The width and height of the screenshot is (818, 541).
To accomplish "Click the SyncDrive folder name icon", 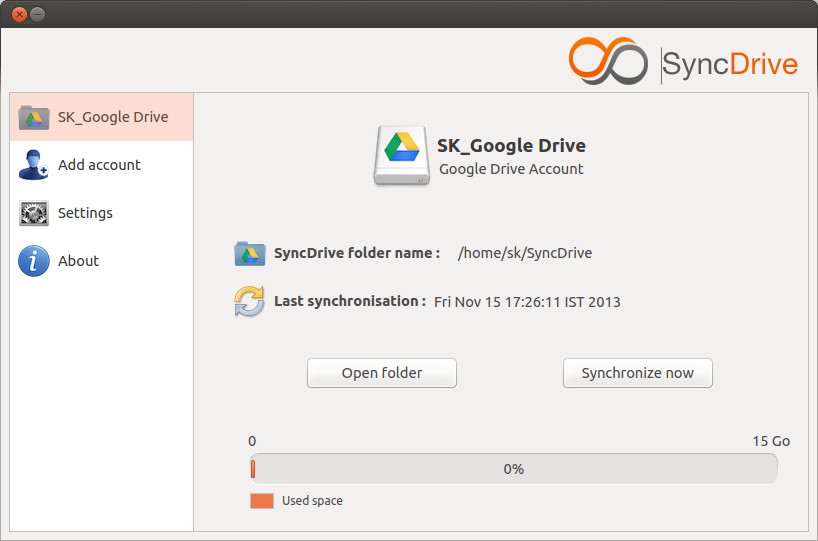I will click(250, 254).
